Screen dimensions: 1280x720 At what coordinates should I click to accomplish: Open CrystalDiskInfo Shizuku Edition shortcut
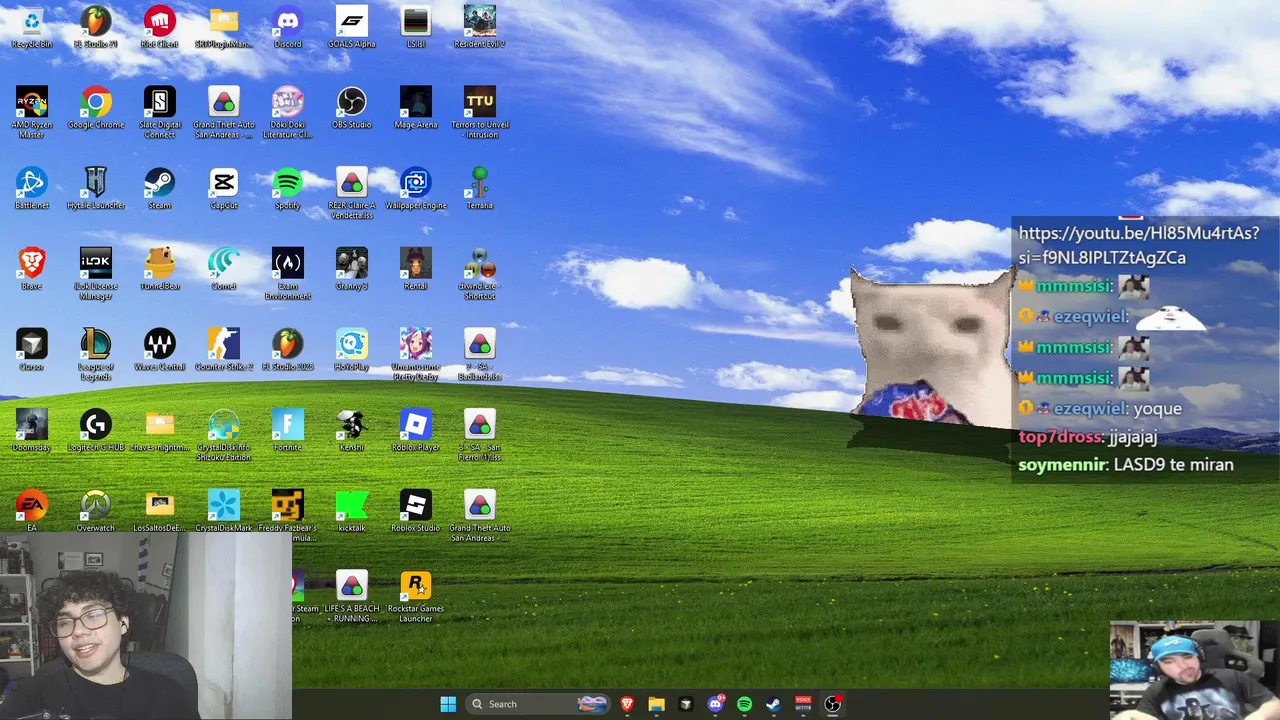click(224, 435)
